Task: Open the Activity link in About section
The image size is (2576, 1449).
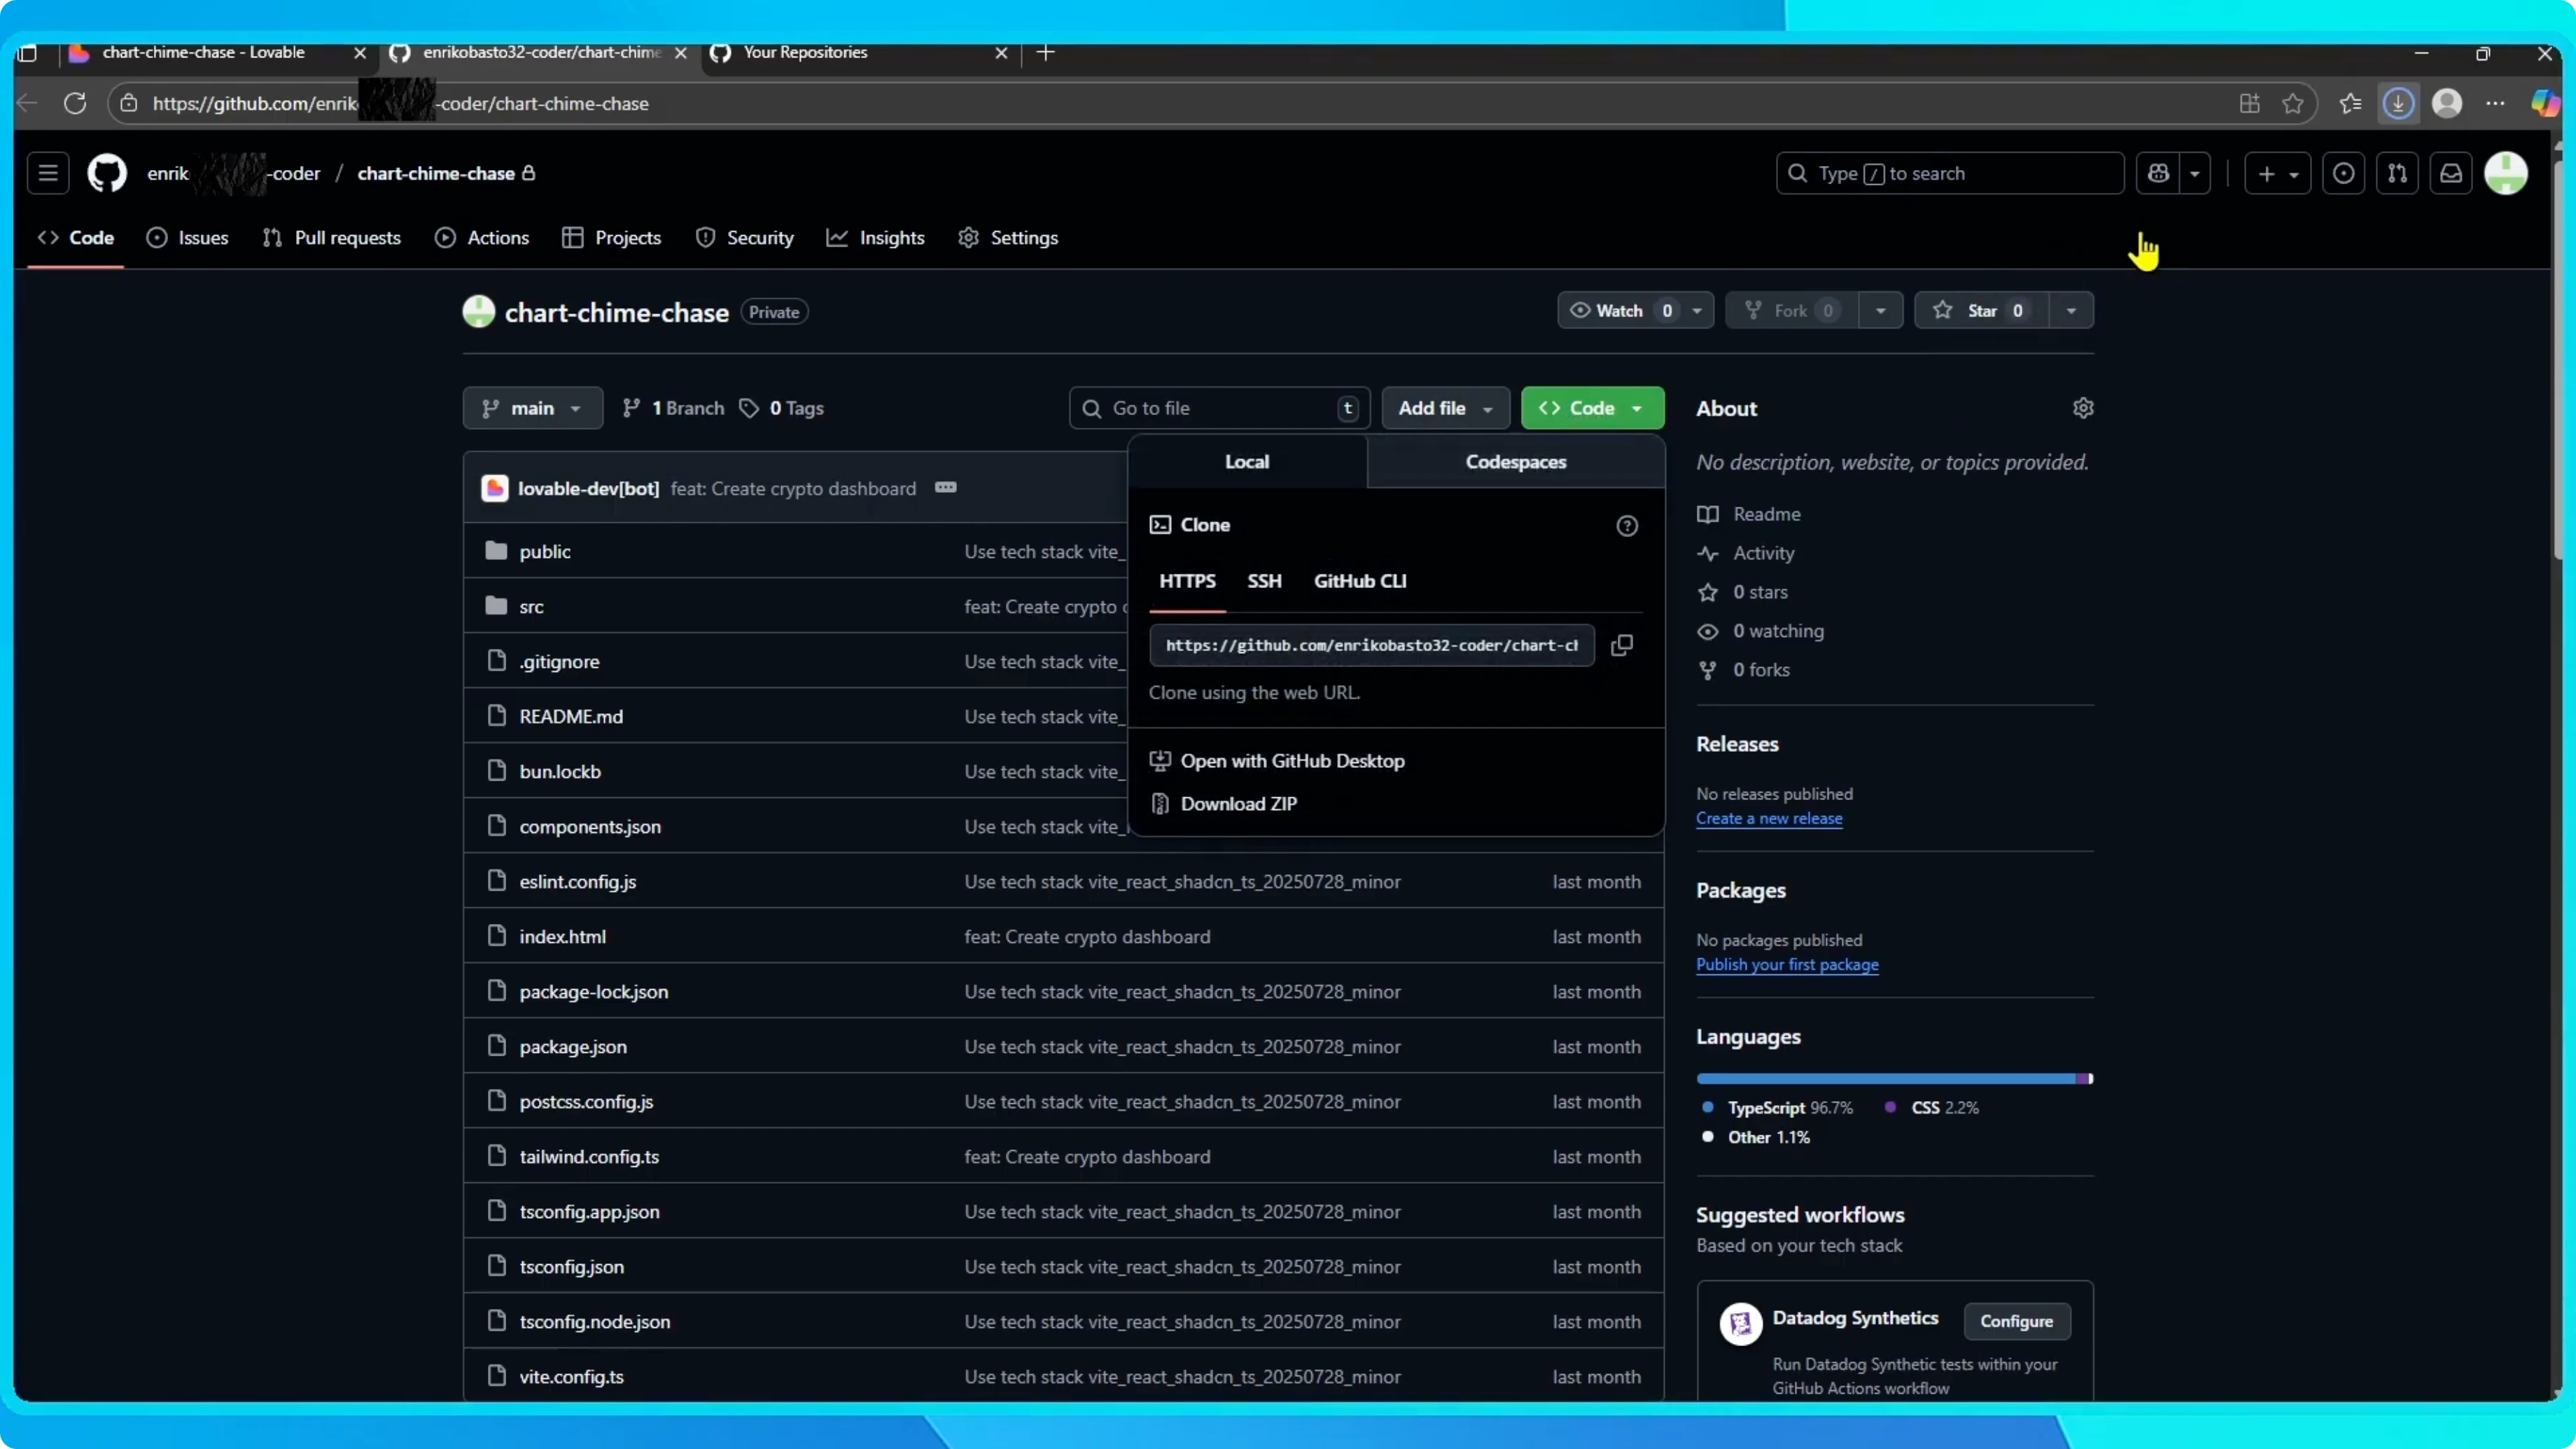Action: pos(1763,553)
